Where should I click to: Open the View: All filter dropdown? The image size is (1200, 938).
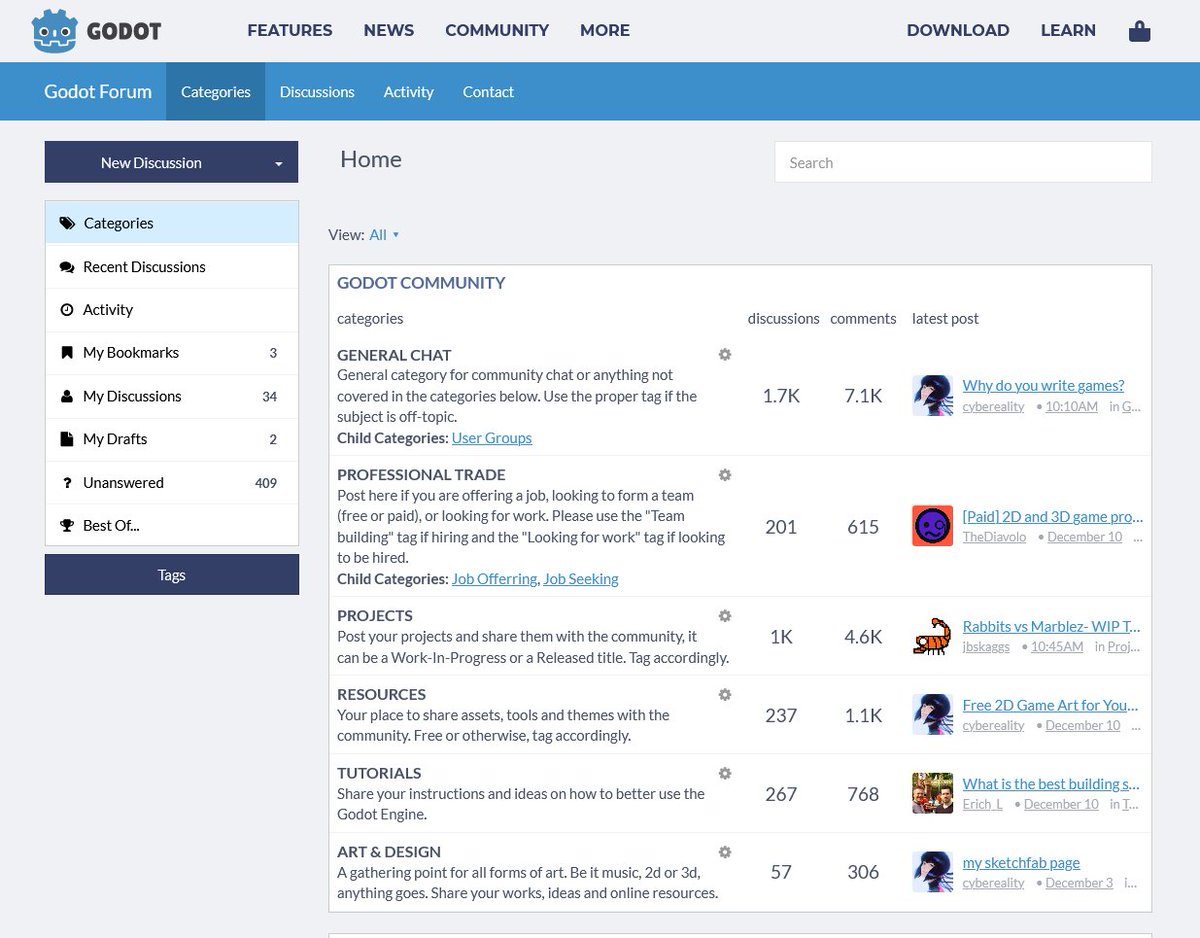coord(384,235)
